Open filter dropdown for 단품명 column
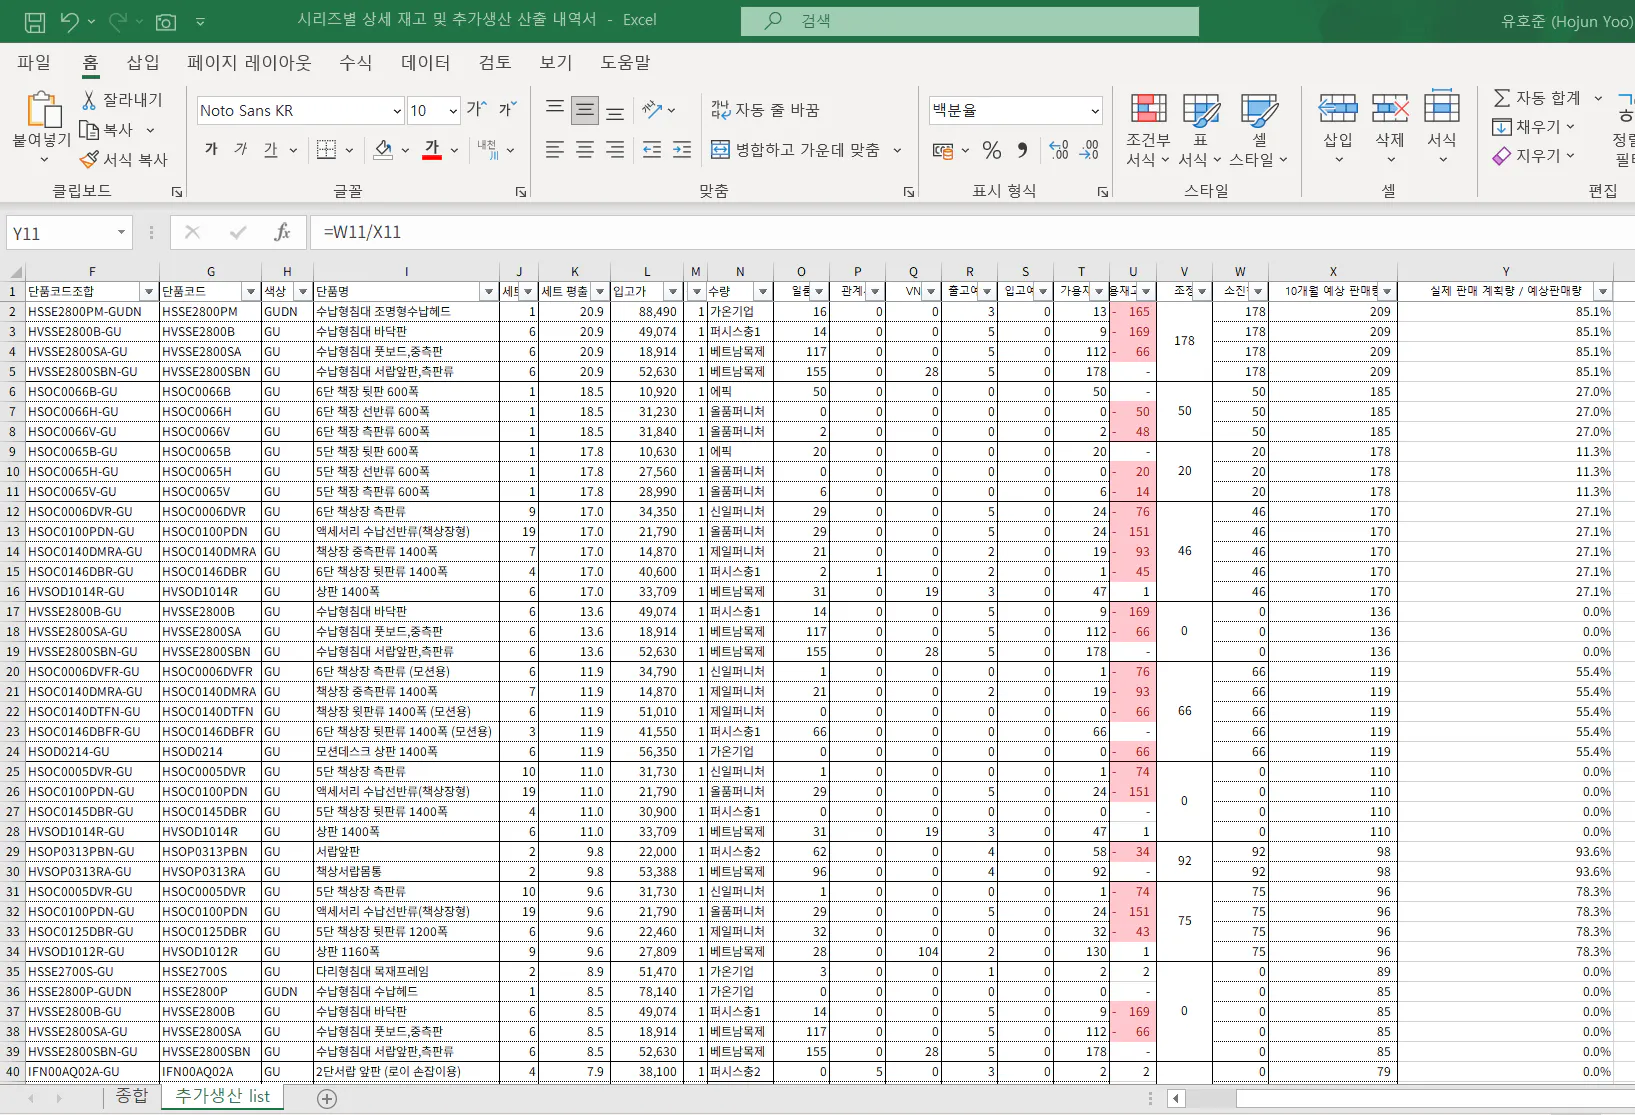Screen dimensions: 1635x1115 [489, 292]
